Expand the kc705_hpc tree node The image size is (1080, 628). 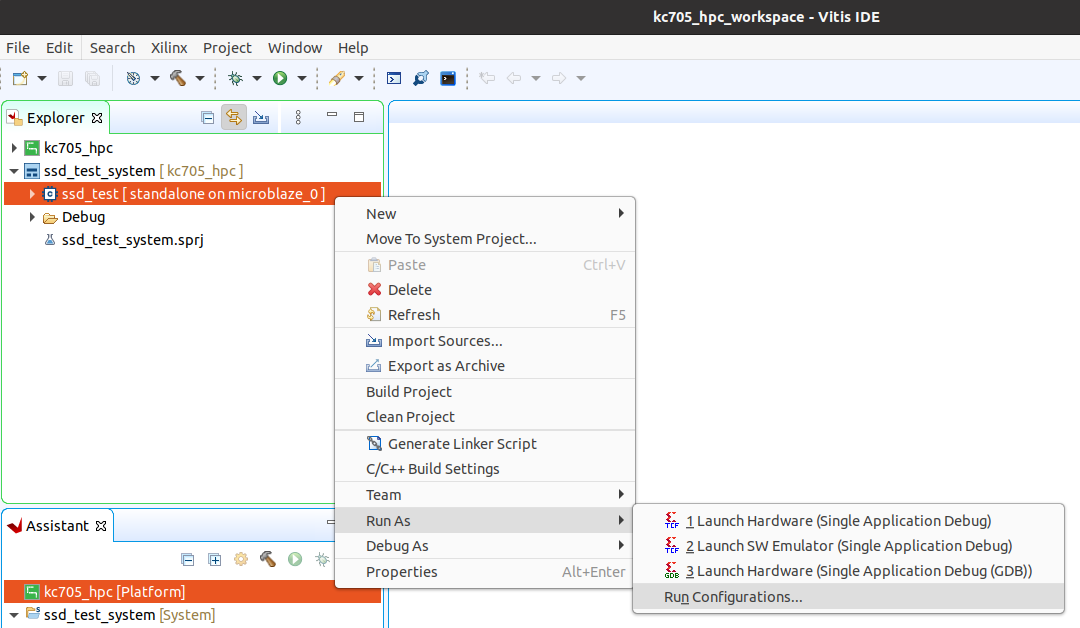pos(14,148)
